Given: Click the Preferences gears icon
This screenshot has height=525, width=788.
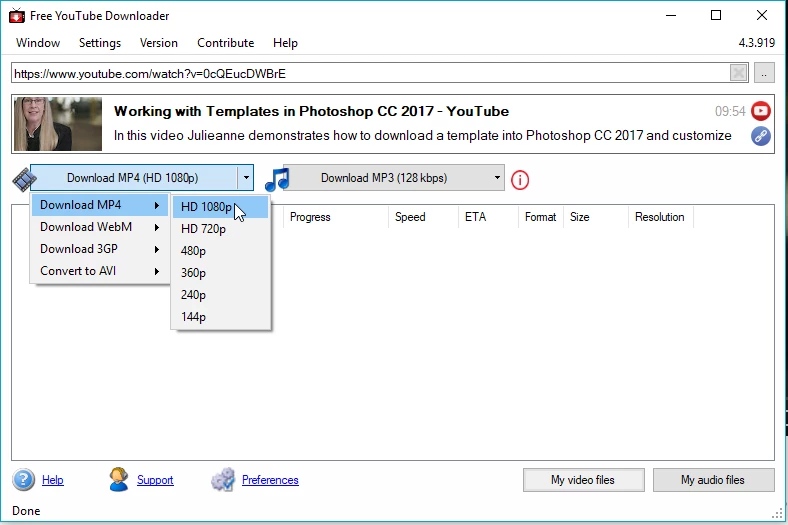Looking at the screenshot, I should tap(223, 479).
